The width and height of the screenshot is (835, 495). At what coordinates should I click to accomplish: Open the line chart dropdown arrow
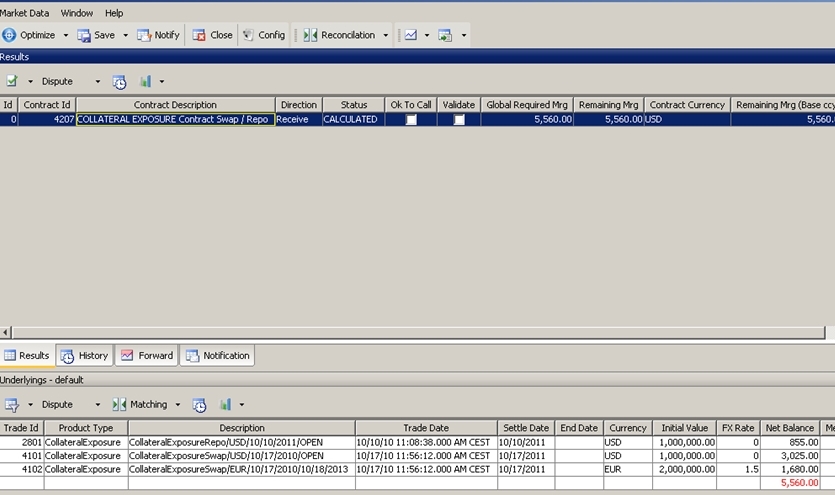coord(427,35)
